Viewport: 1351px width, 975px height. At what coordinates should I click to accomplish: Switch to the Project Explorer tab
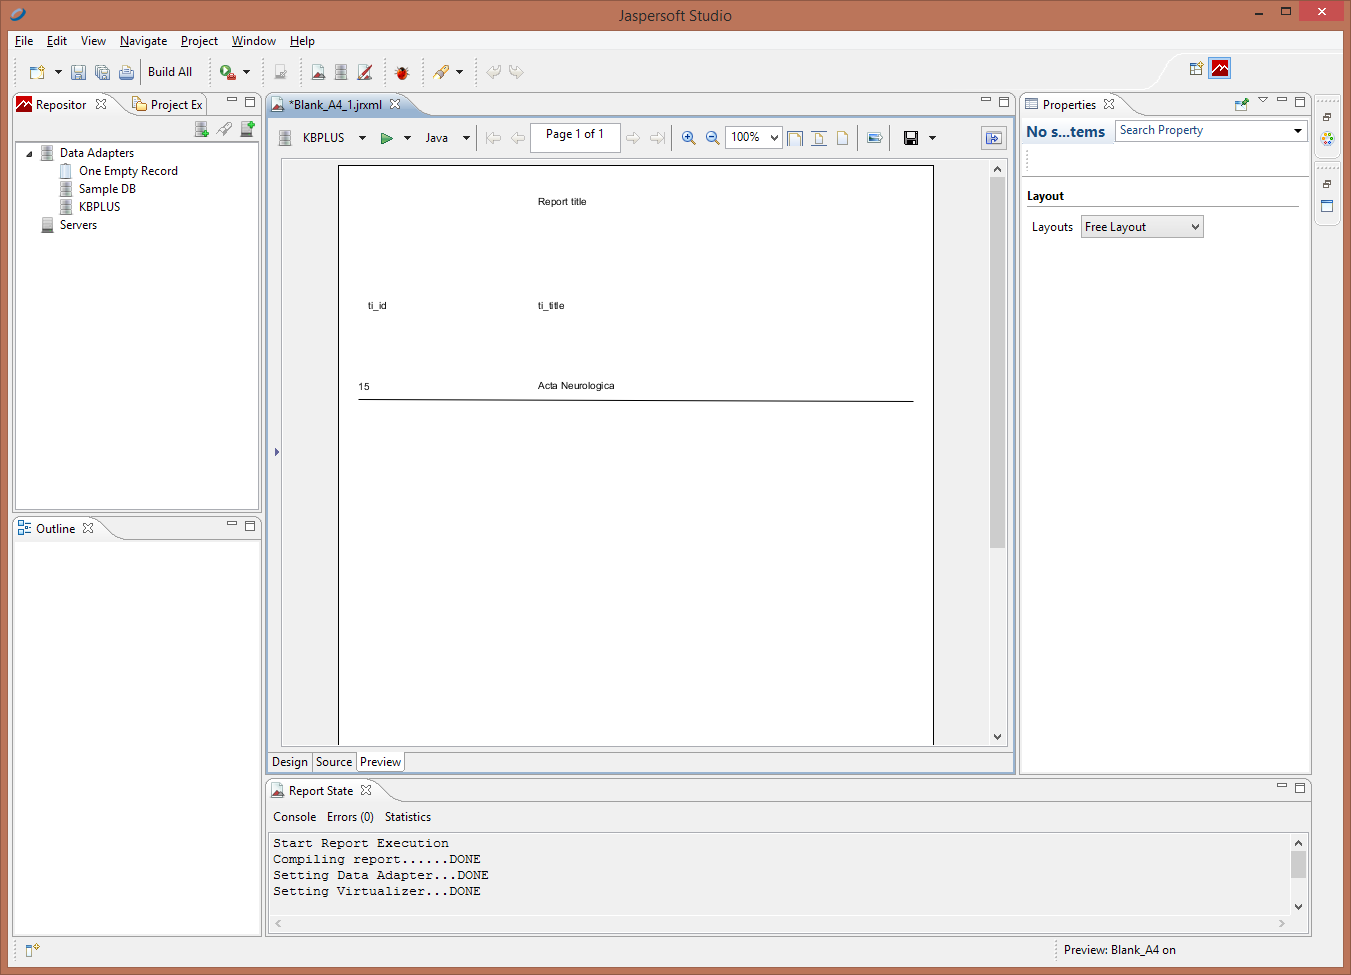coord(168,104)
